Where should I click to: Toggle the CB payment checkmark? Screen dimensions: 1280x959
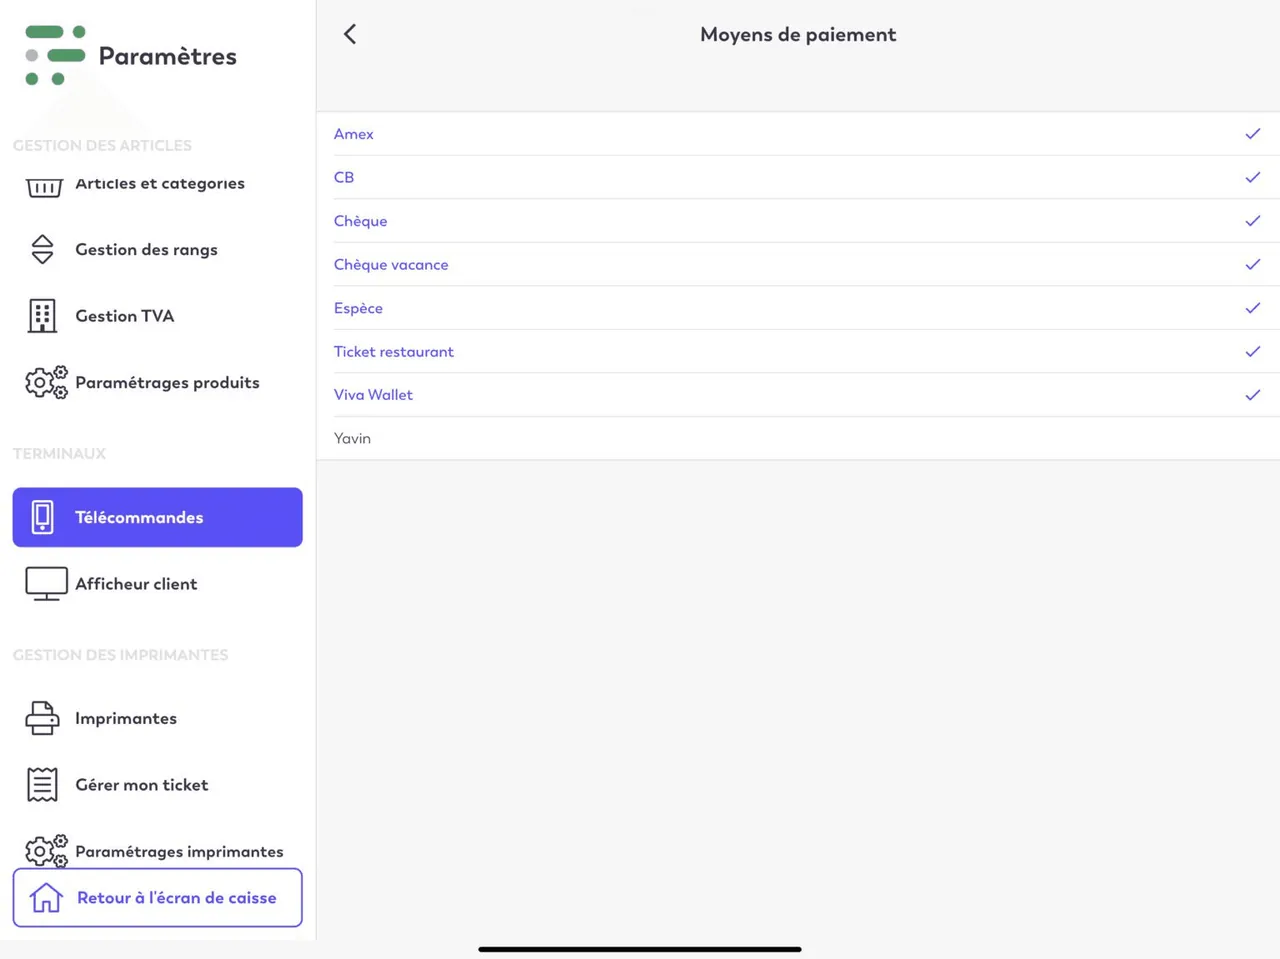(1253, 177)
